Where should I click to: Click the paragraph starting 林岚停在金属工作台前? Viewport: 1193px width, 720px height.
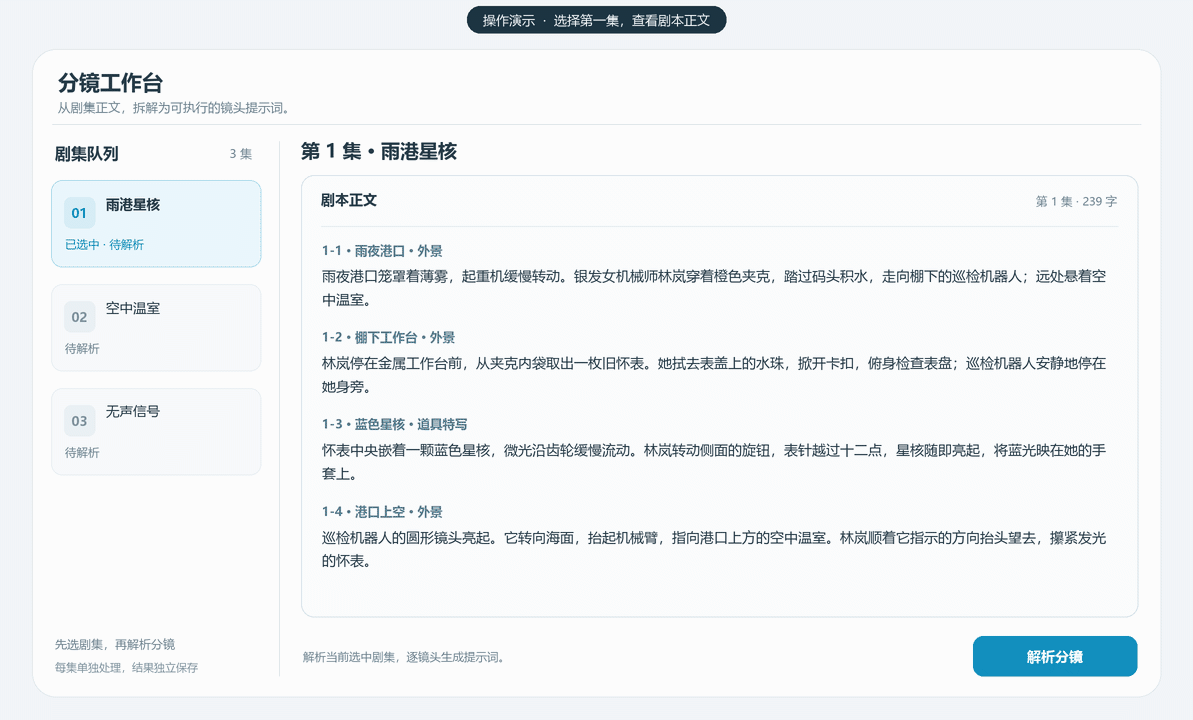point(714,374)
